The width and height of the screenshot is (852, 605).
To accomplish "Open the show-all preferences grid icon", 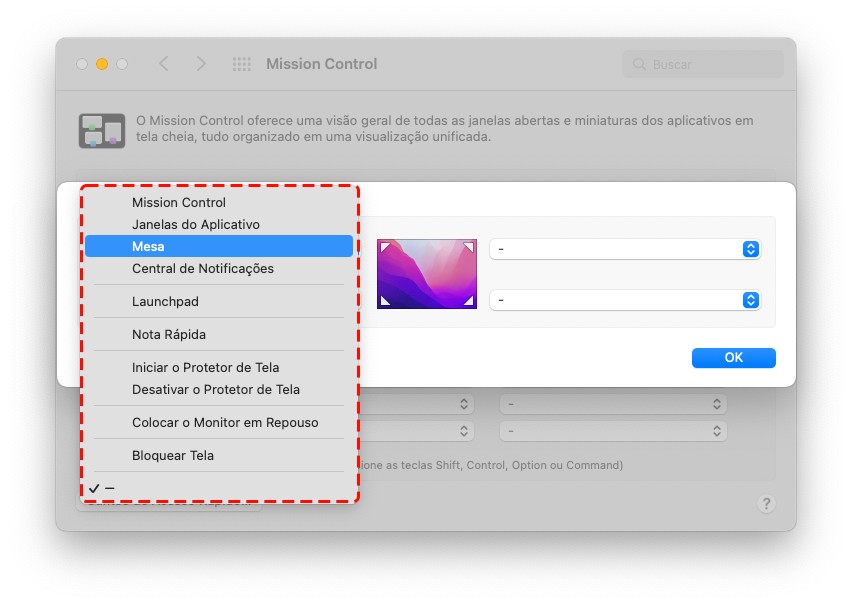I will tap(242, 64).
